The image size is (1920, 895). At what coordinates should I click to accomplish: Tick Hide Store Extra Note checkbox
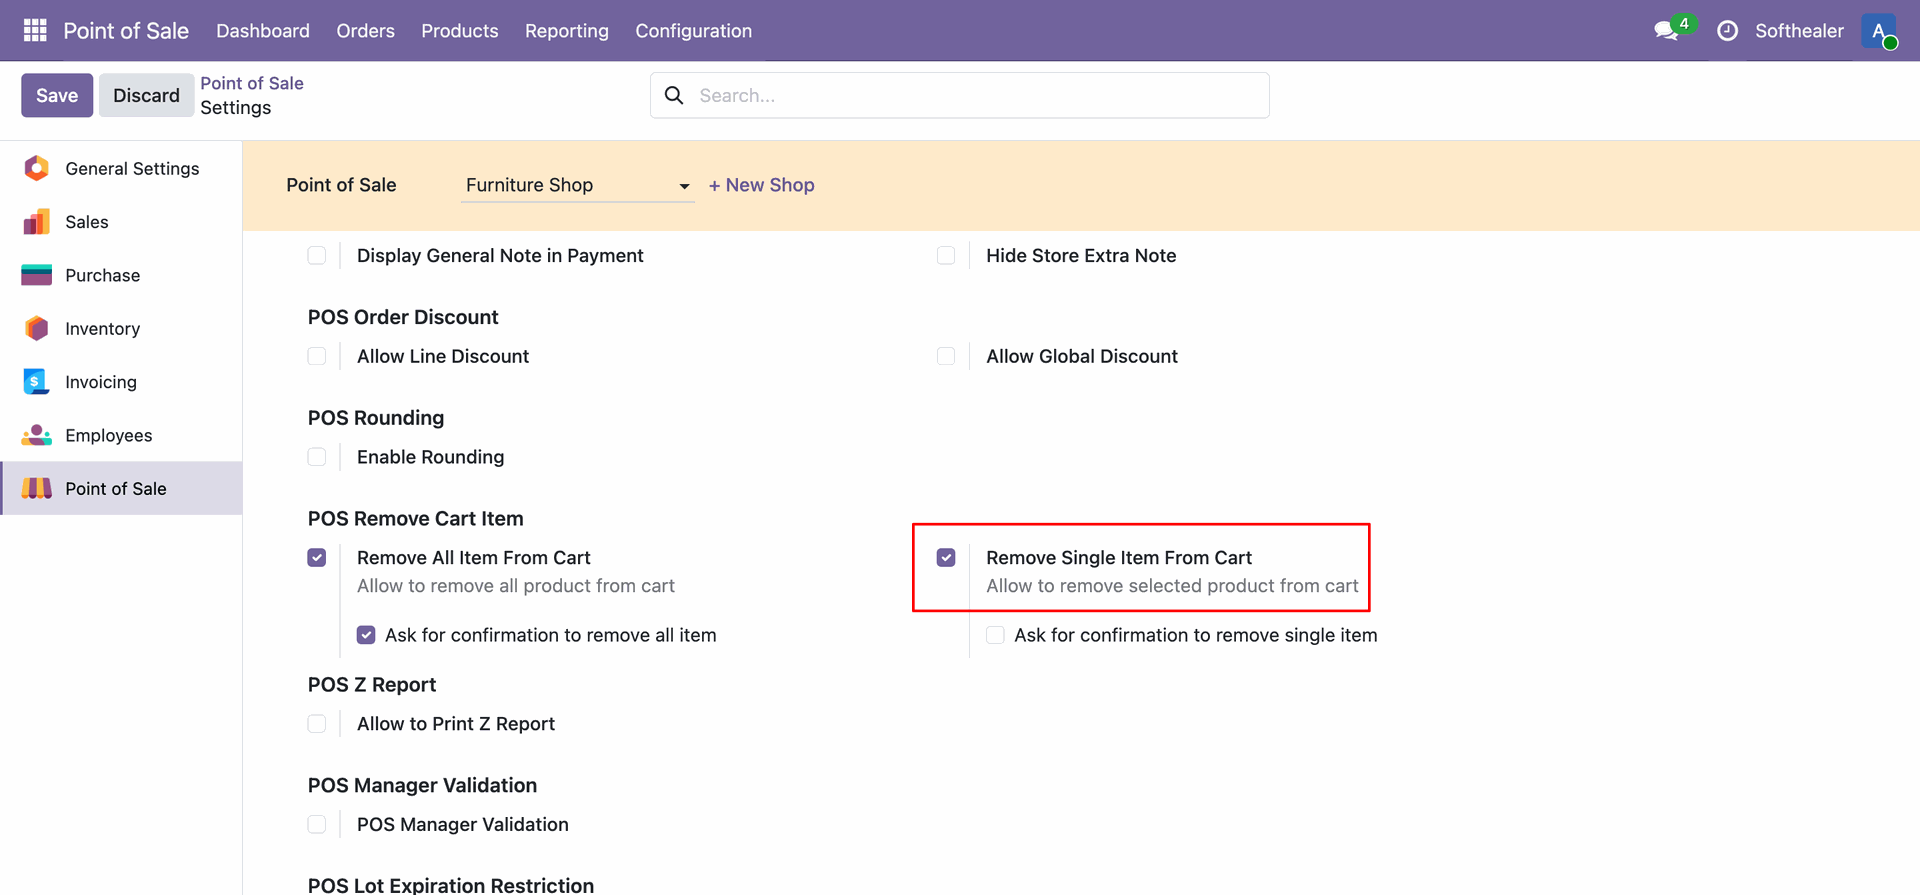(946, 255)
